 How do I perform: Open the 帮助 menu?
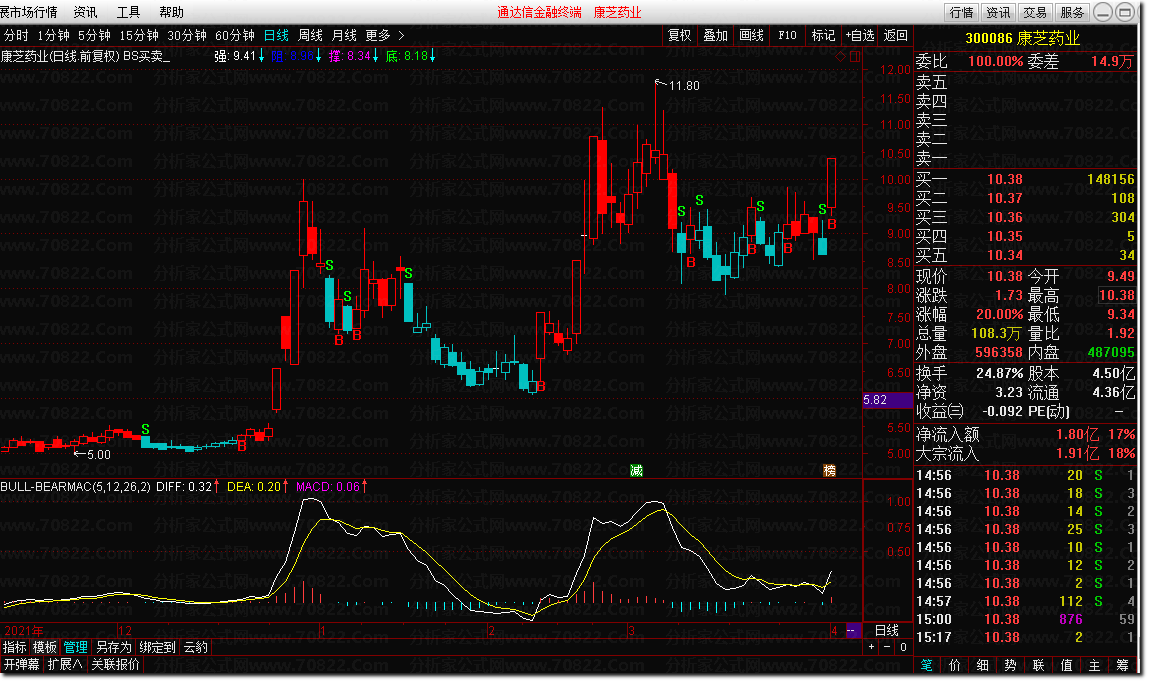pyautogui.click(x=171, y=12)
